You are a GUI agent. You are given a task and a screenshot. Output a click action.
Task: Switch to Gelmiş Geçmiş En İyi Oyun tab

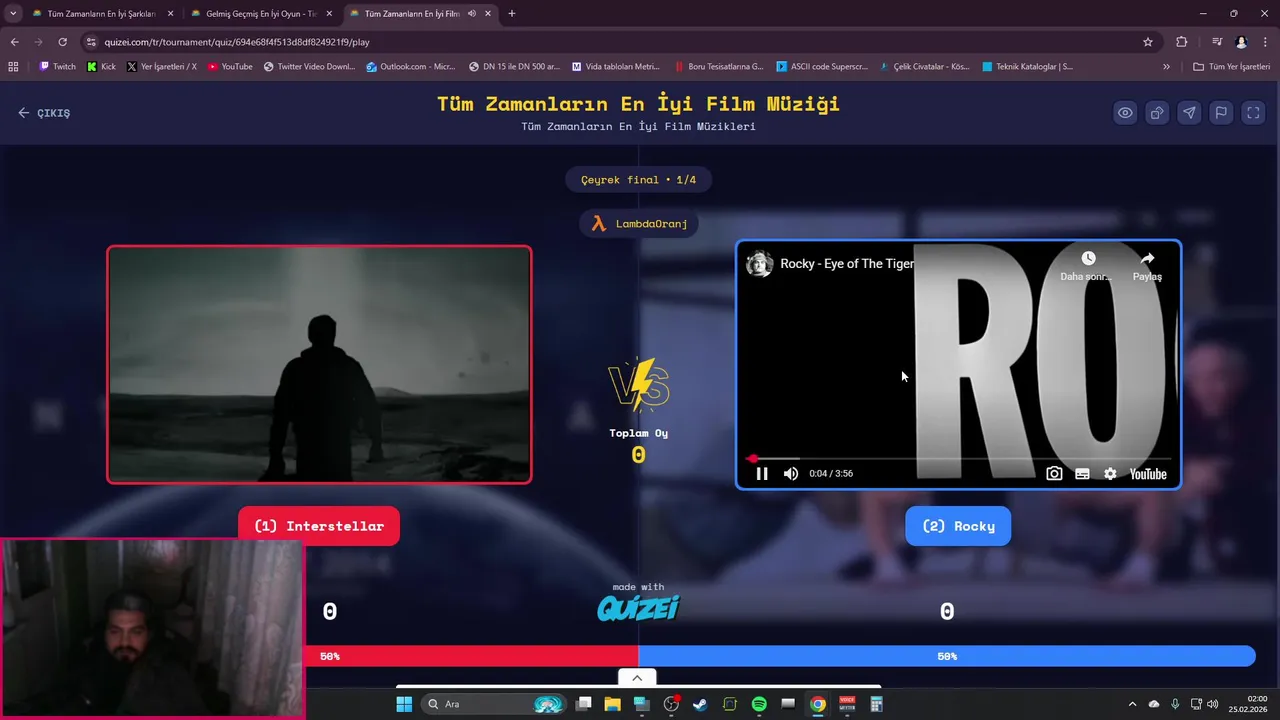pos(260,14)
